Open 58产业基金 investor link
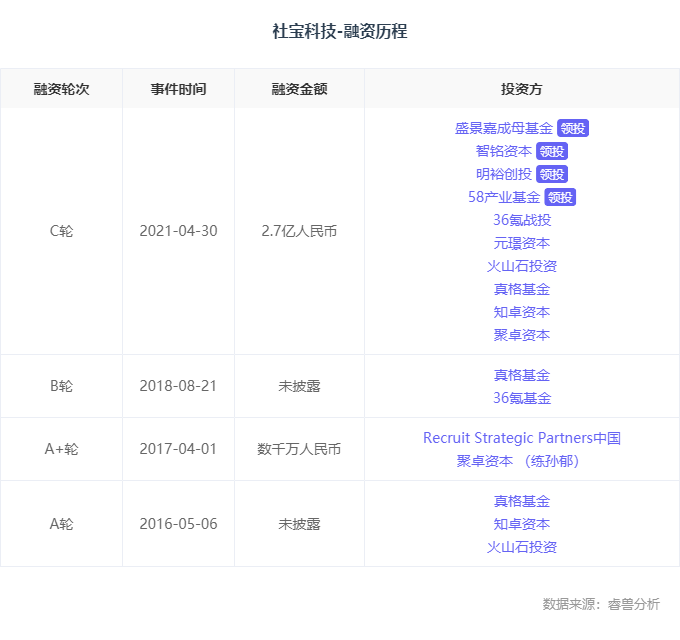The width and height of the screenshot is (680, 640). [504, 197]
